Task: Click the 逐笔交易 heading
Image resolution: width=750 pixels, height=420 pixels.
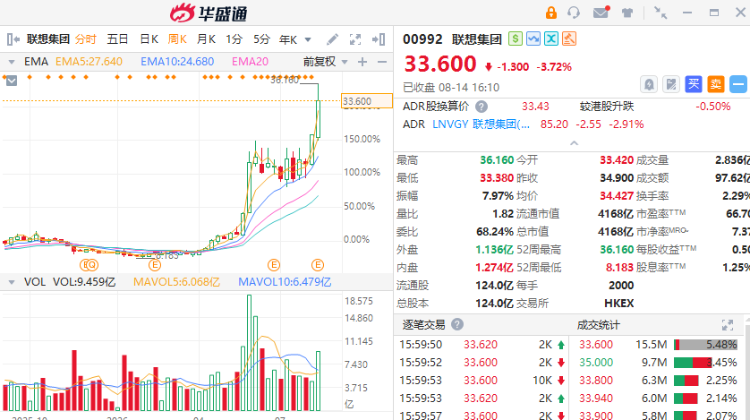Action: 424,325
